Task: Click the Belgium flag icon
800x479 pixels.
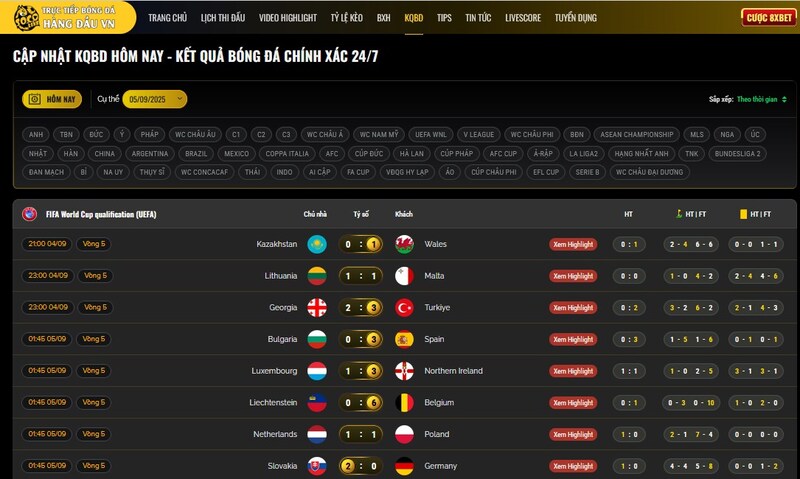Action: pos(405,402)
